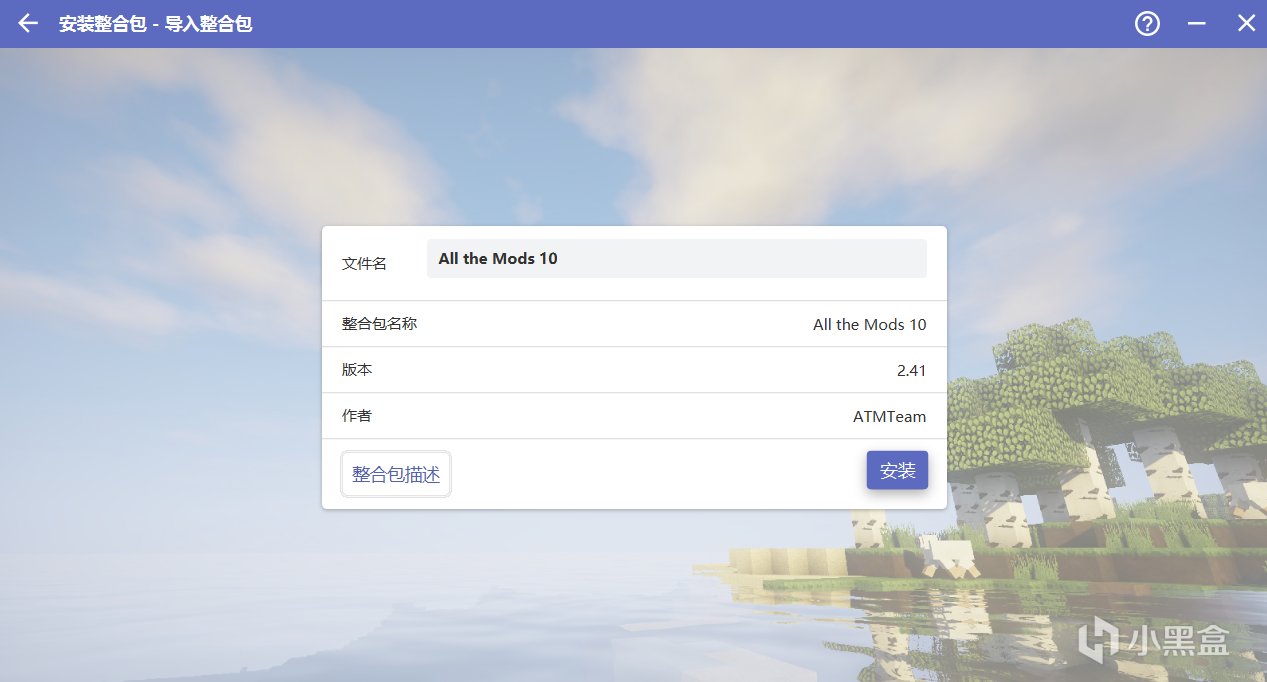The height and width of the screenshot is (682, 1267).
Task: Click the 安装 install button
Action: (897, 470)
